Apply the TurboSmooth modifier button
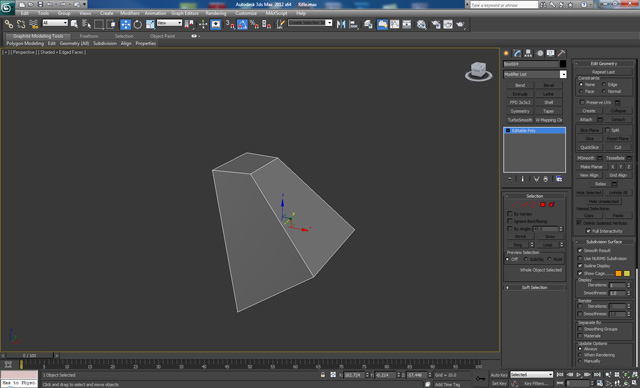Image resolution: width=640 pixels, height=388 pixels. click(520, 120)
